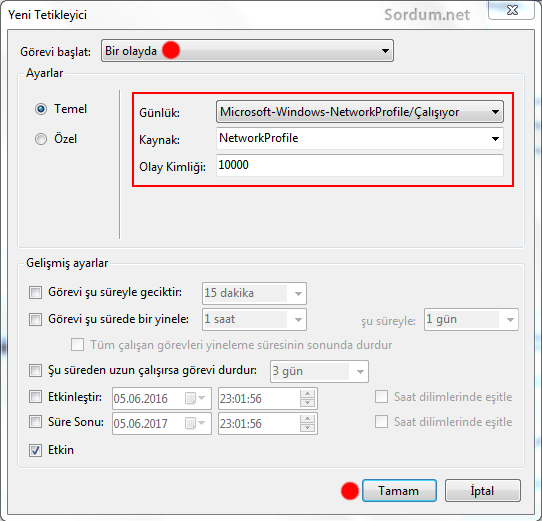Screen dimensions: 542x521
Task: Close the Yeni Tetikleyici dialog window
Action: coord(512,10)
